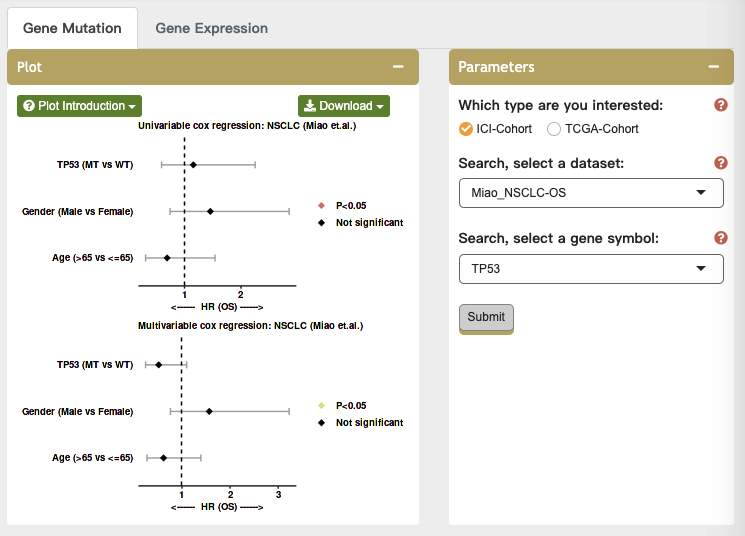Click green P<0.05 swatch in multivariable legend
This screenshot has width=745, height=536.
click(321, 405)
